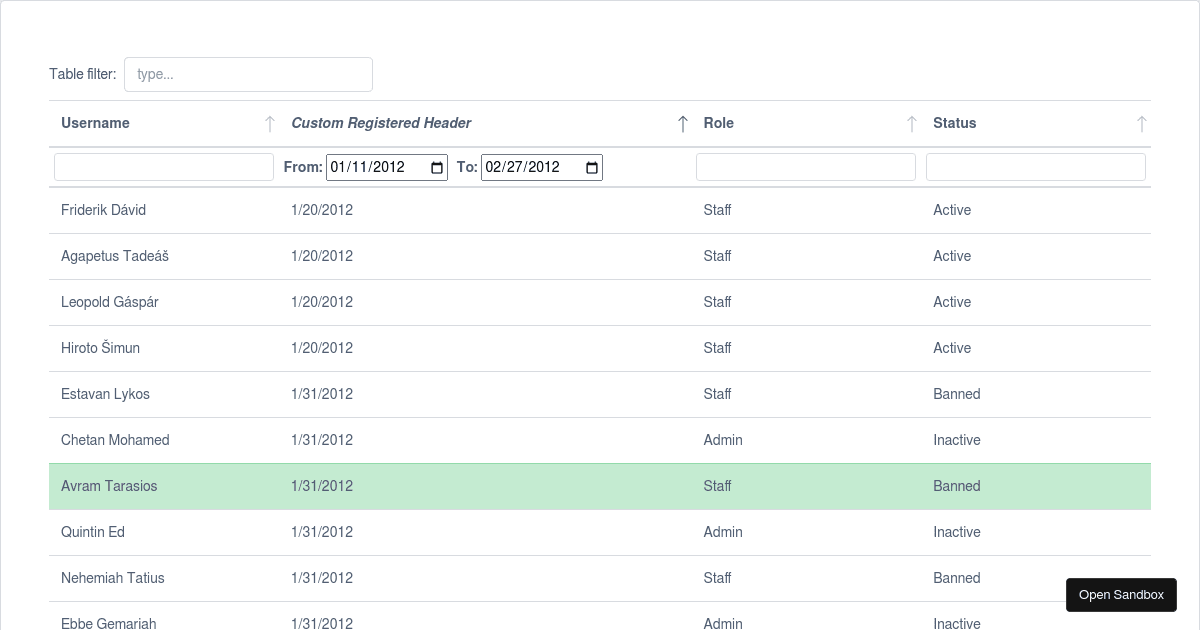Click the Username filter field below the header
This screenshot has width=1200, height=630.
[164, 166]
